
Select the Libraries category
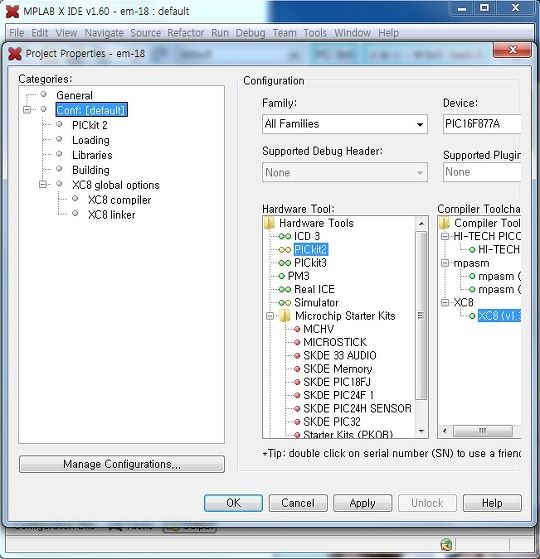(x=92, y=155)
